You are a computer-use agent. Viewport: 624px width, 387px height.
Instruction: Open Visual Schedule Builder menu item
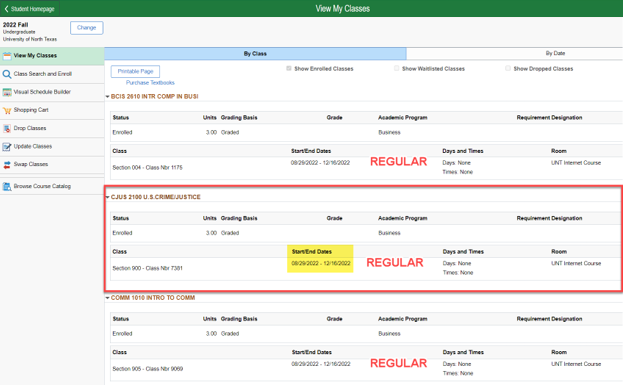52,92
